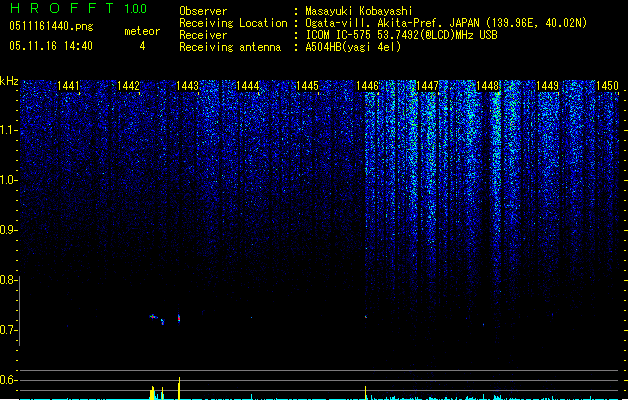This screenshot has width=629, height=400.
Task: Click the HROFFT 1.0.0 title text
Action: (78, 8)
